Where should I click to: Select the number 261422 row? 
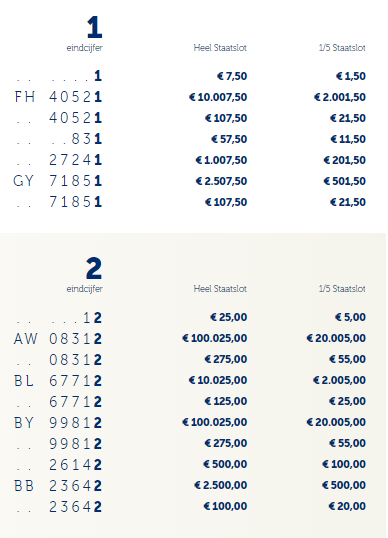coord(192,464)
